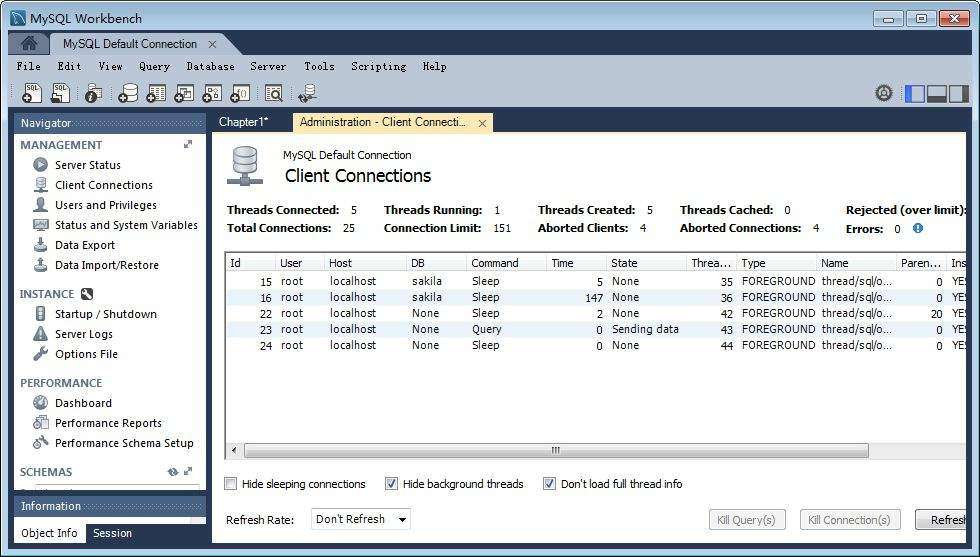The width and height of the screenshot is (980, 557).
Task: Open Performance Schema Setup
Action: tap(124, 443)
